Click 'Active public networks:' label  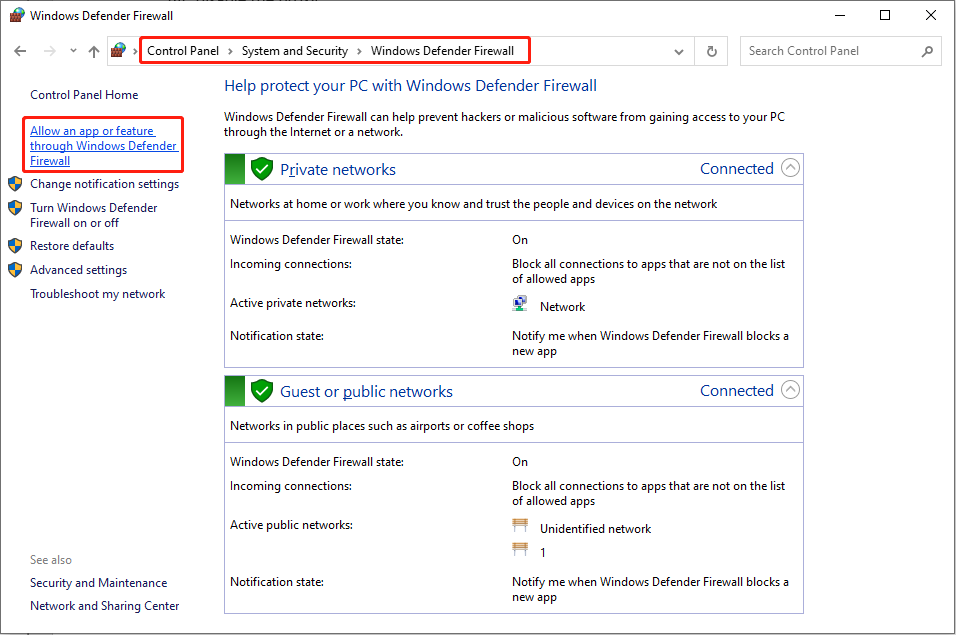pos(291,525)
